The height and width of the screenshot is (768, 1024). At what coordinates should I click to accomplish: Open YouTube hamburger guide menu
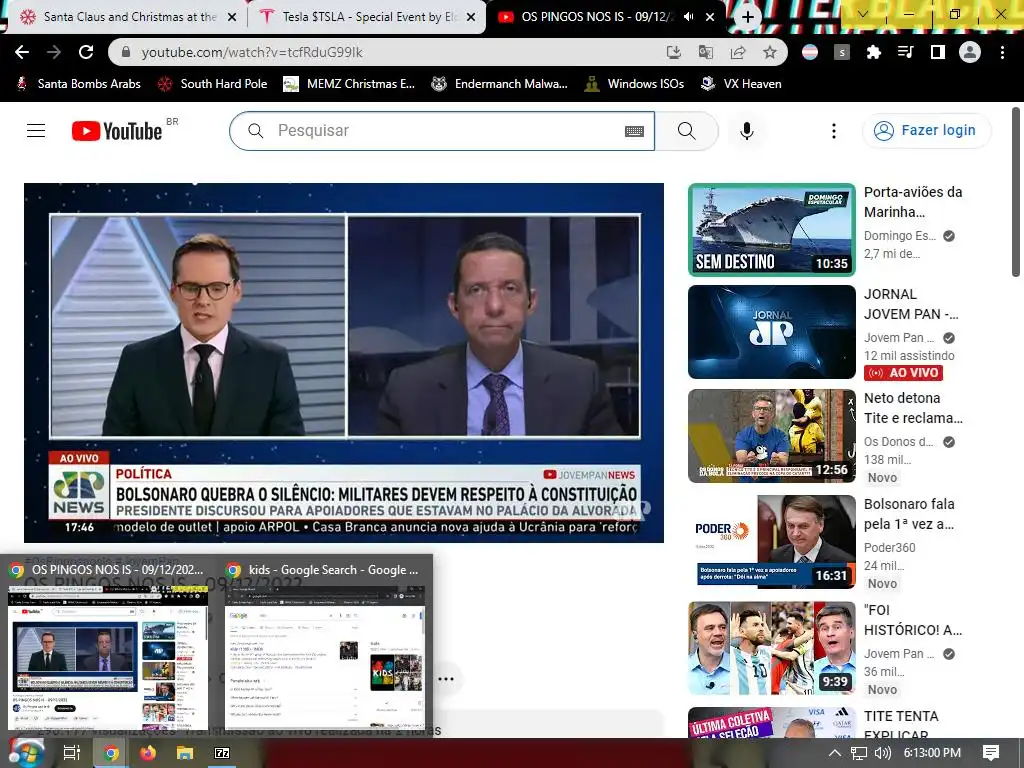36,131
